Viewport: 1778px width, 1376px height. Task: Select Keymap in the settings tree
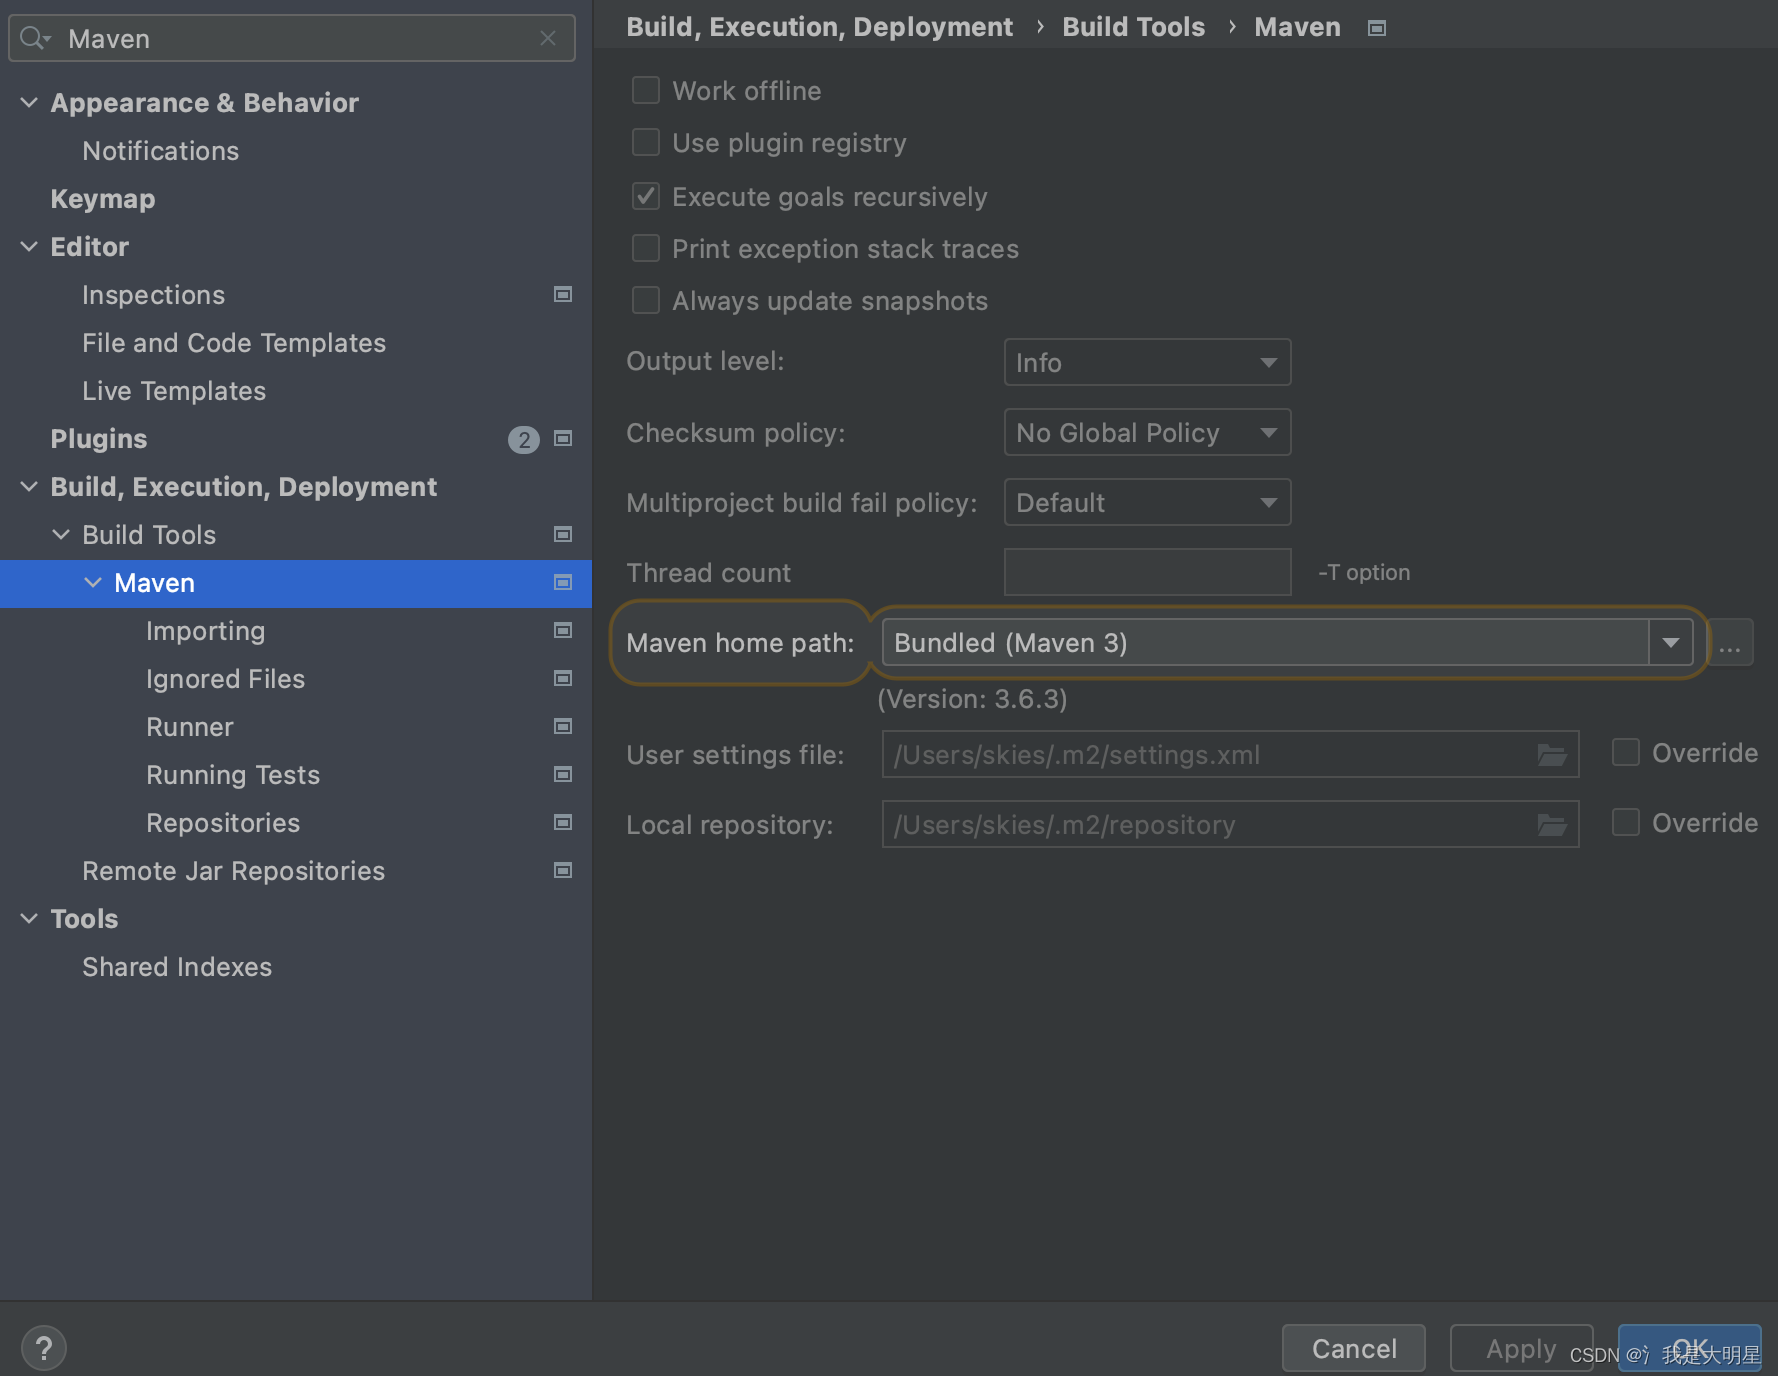pyautogui.click(x=103, y=199)
